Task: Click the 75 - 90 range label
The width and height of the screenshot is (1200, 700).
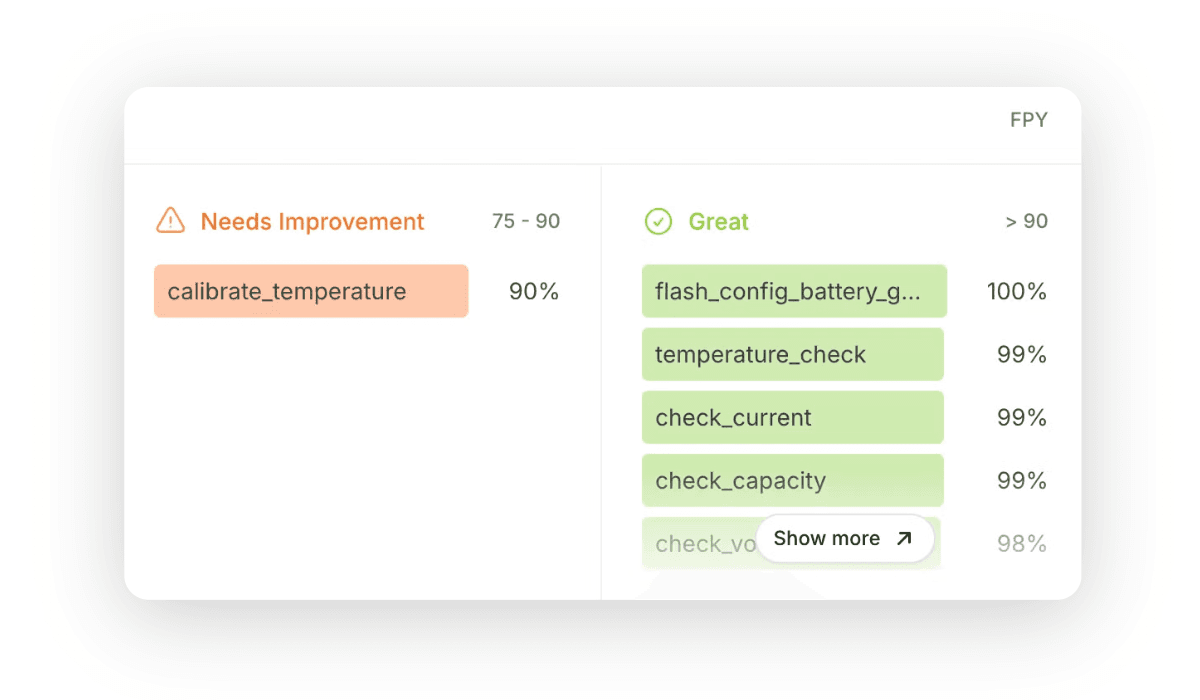Action: point(525,221)
